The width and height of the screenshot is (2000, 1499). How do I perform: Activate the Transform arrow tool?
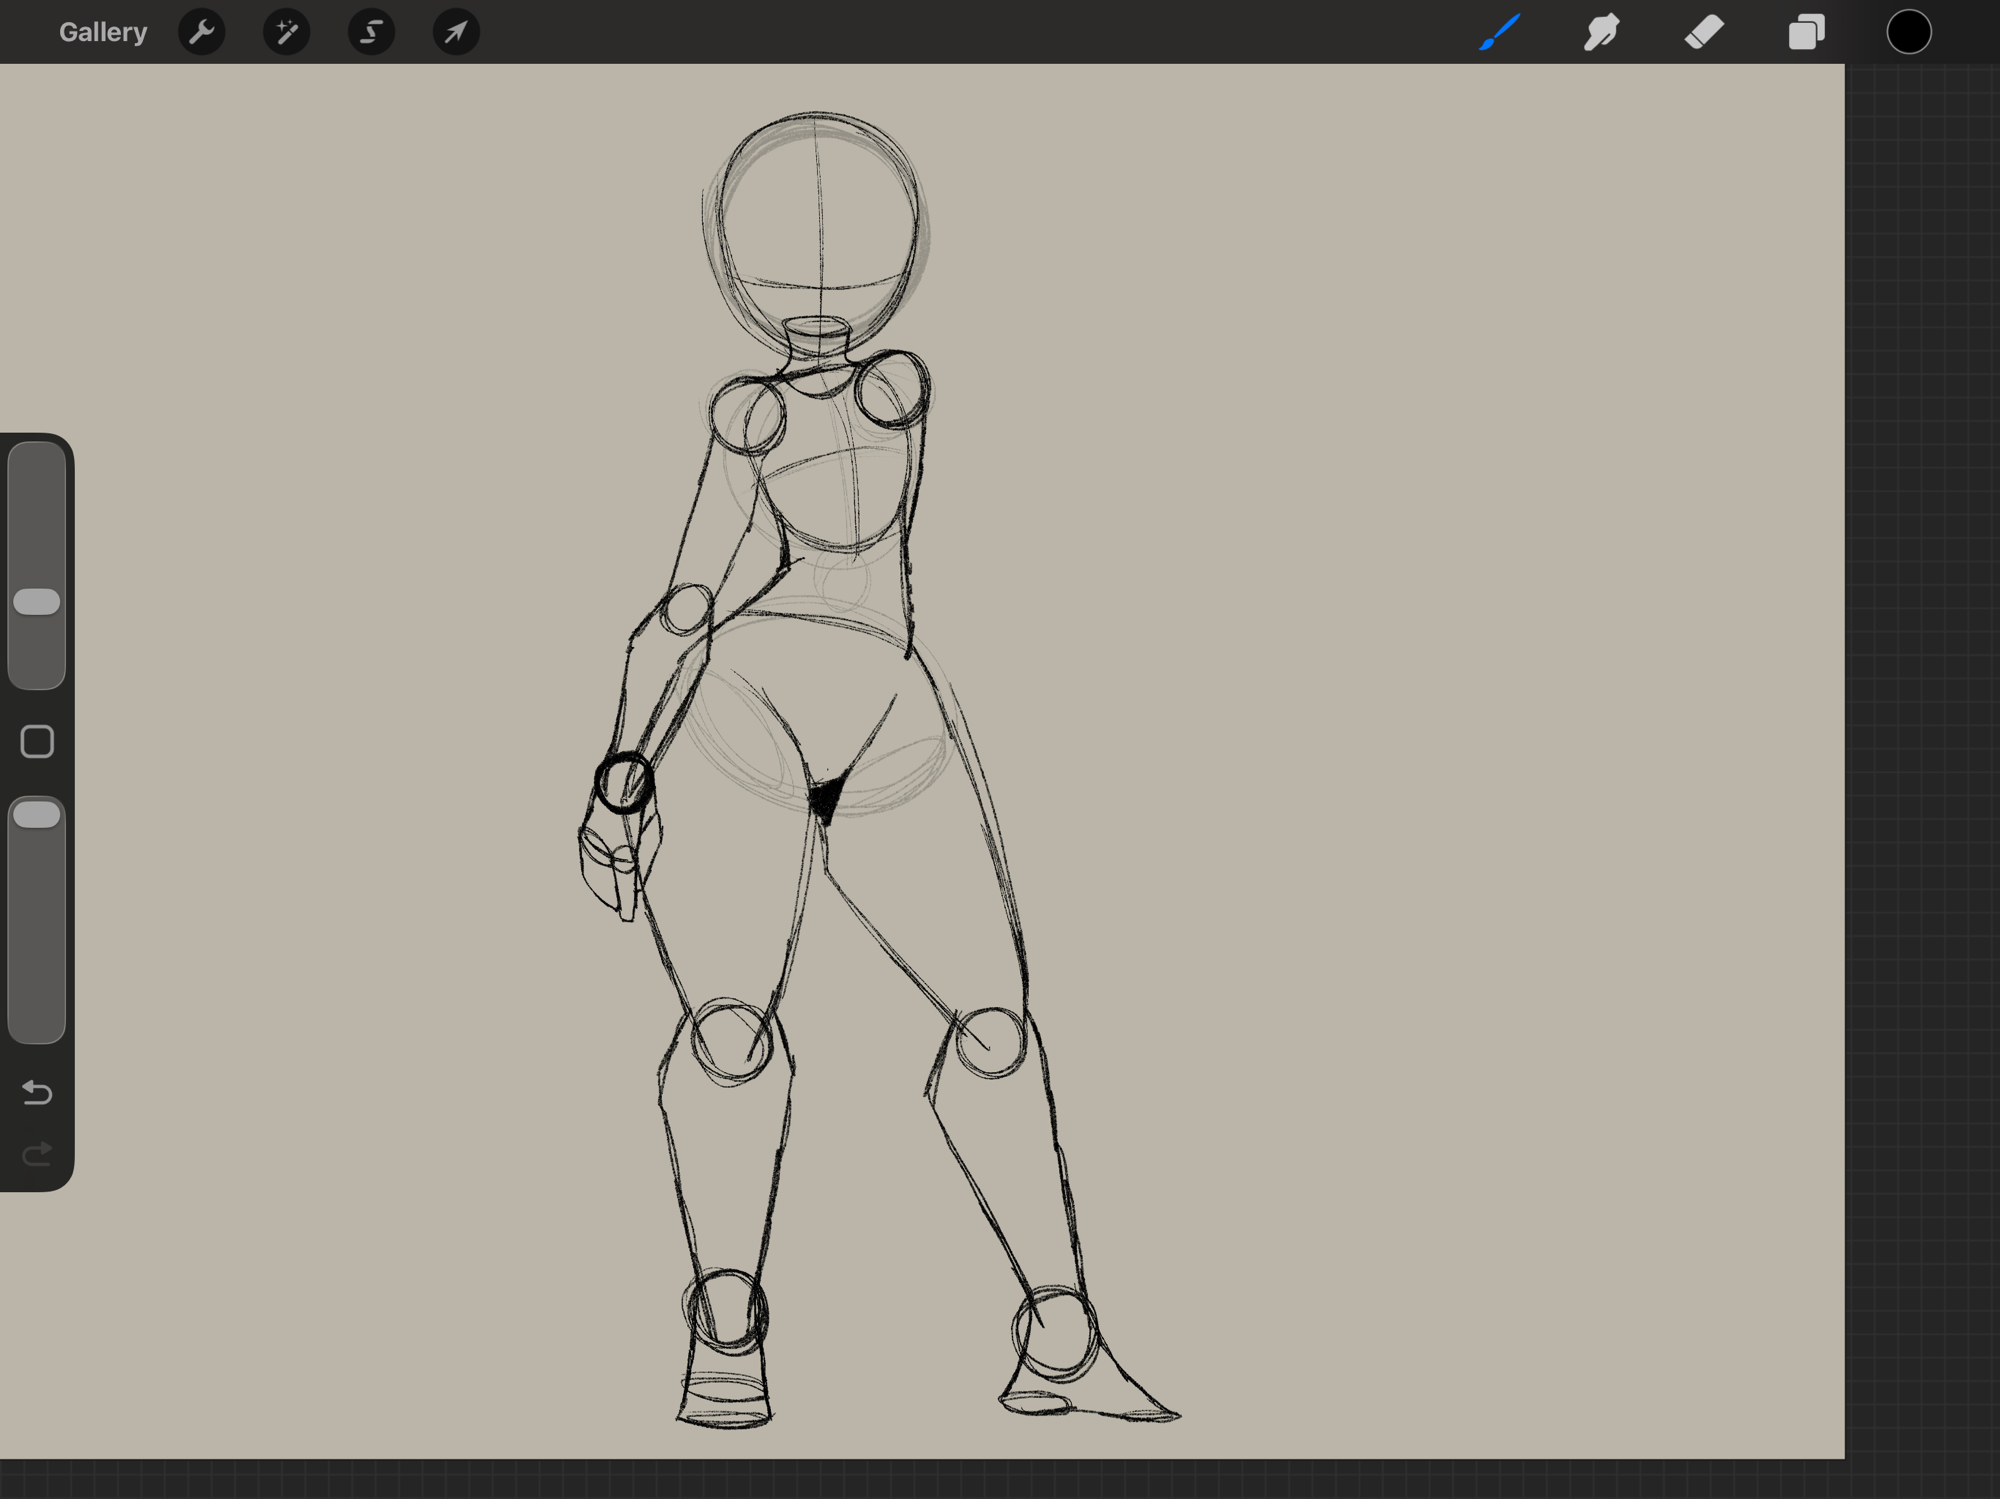coord(456,32)
